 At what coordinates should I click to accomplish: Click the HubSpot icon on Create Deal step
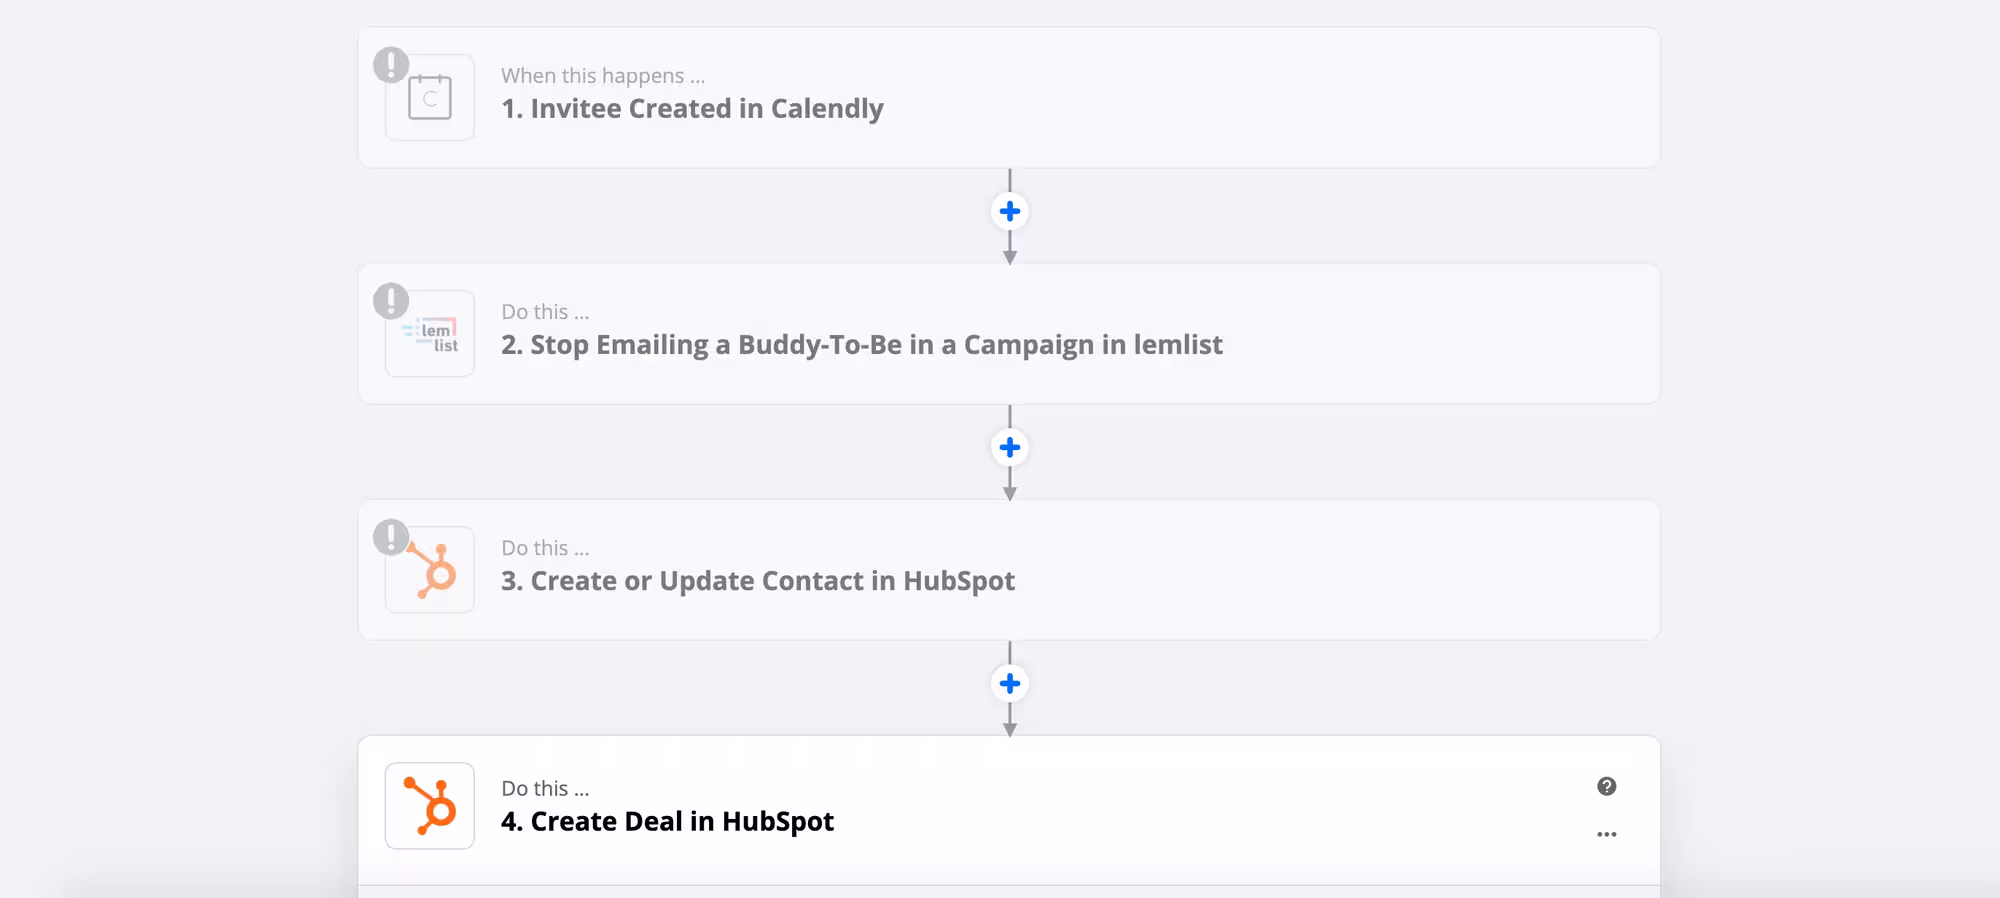(430, 806)
